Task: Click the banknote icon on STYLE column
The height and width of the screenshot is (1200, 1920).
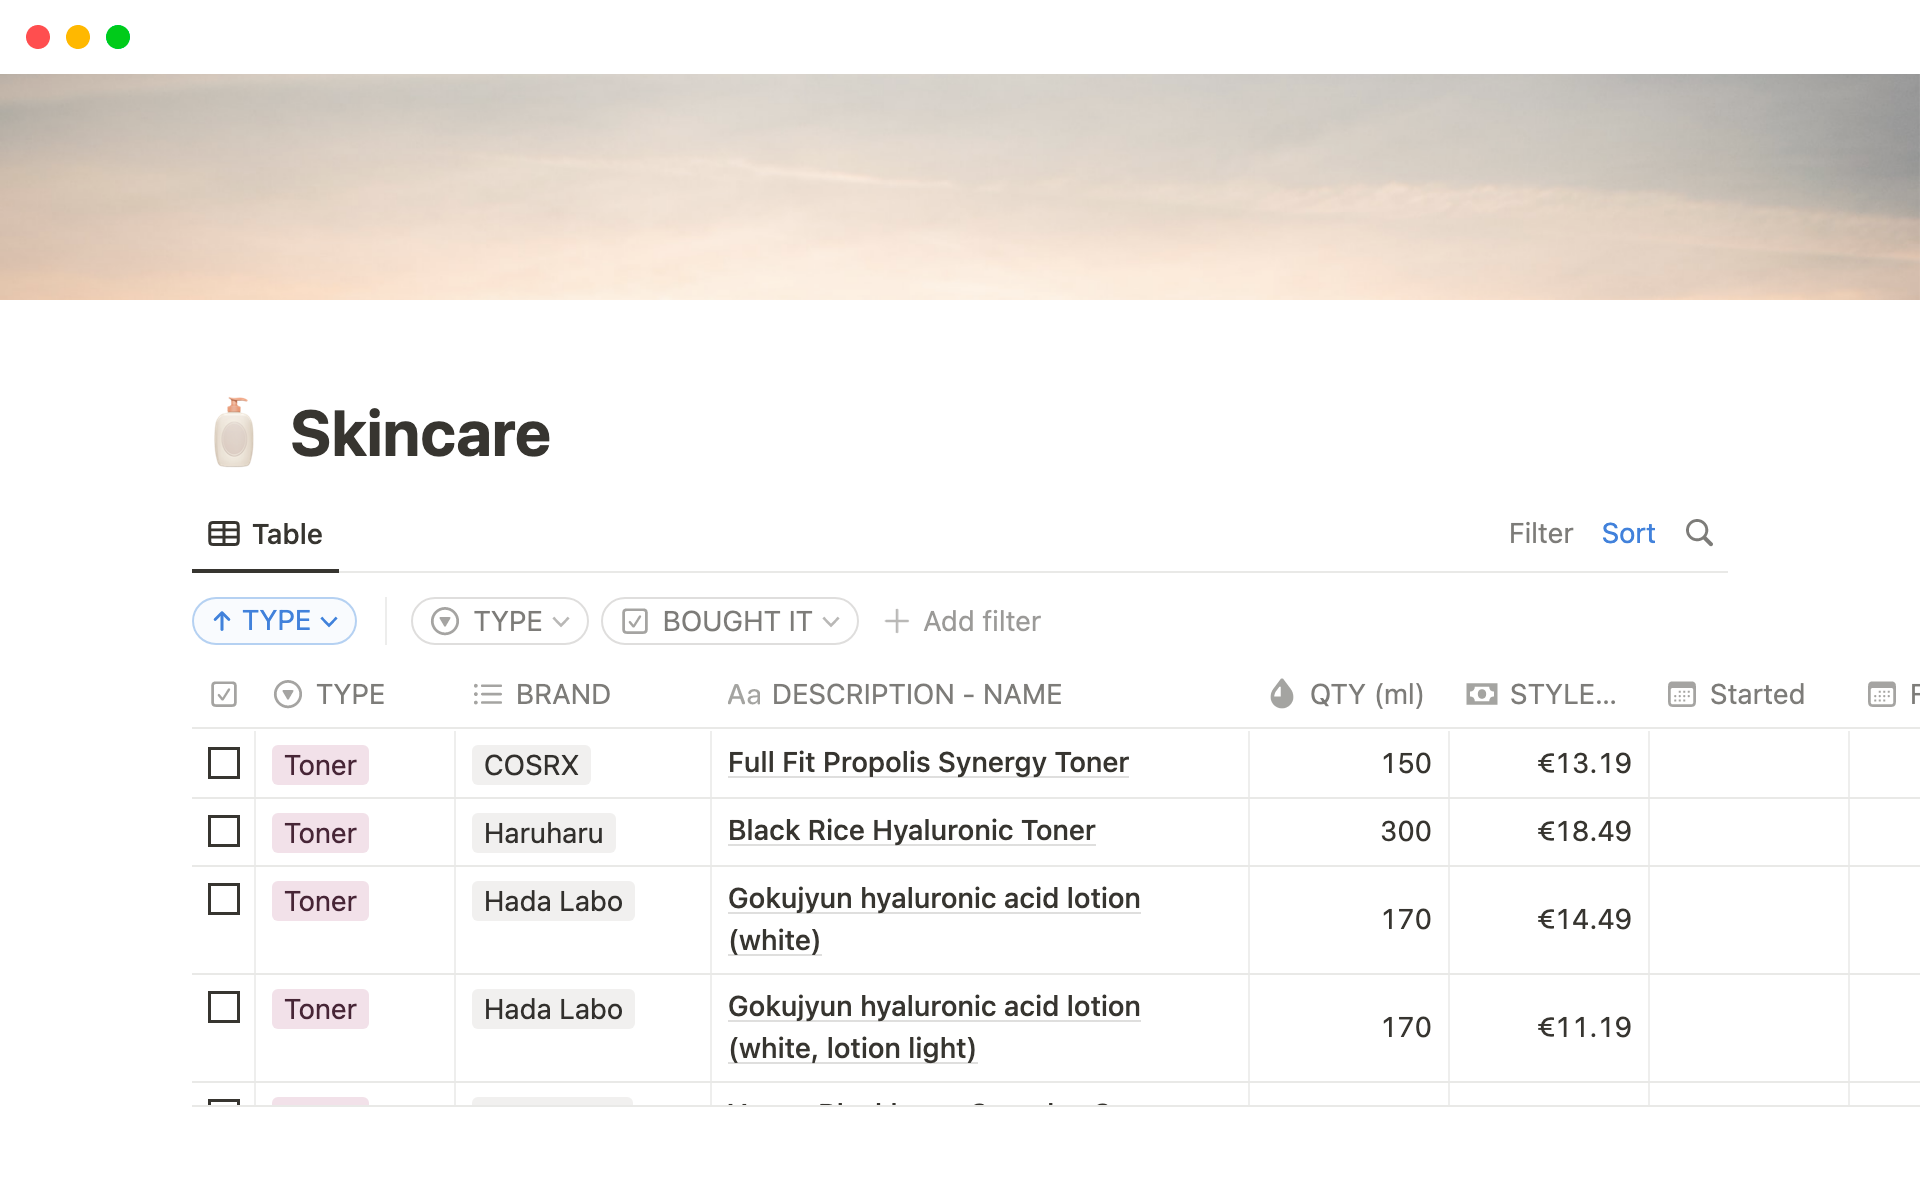Action: click(x=1482, y=693)
